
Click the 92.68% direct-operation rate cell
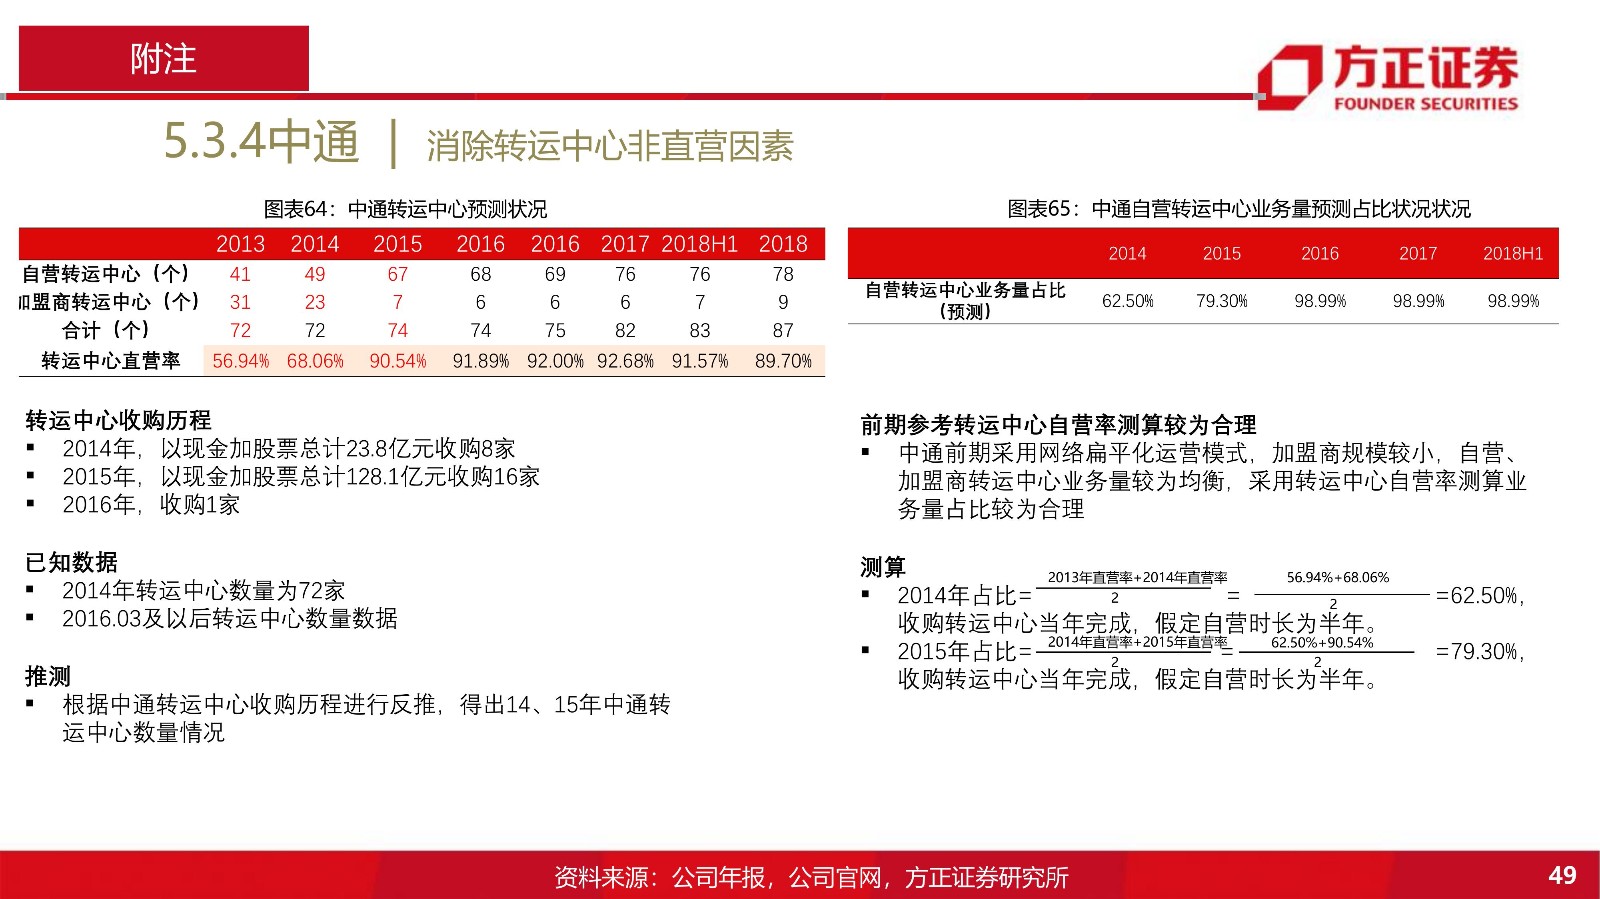click(x=625, y=361)
